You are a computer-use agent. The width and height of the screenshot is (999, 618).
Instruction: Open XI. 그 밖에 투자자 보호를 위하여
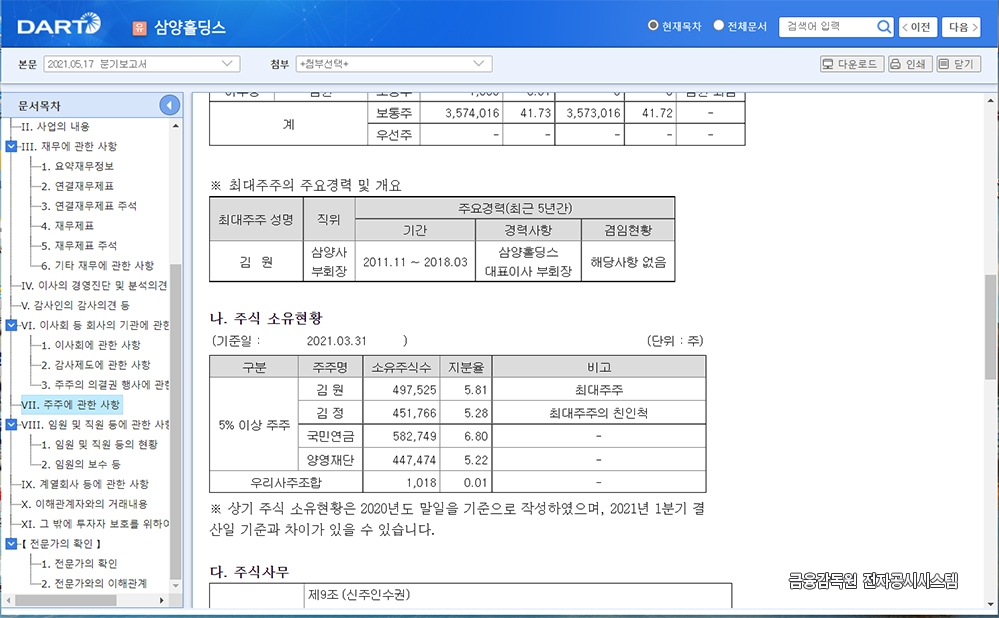(95, 524)
